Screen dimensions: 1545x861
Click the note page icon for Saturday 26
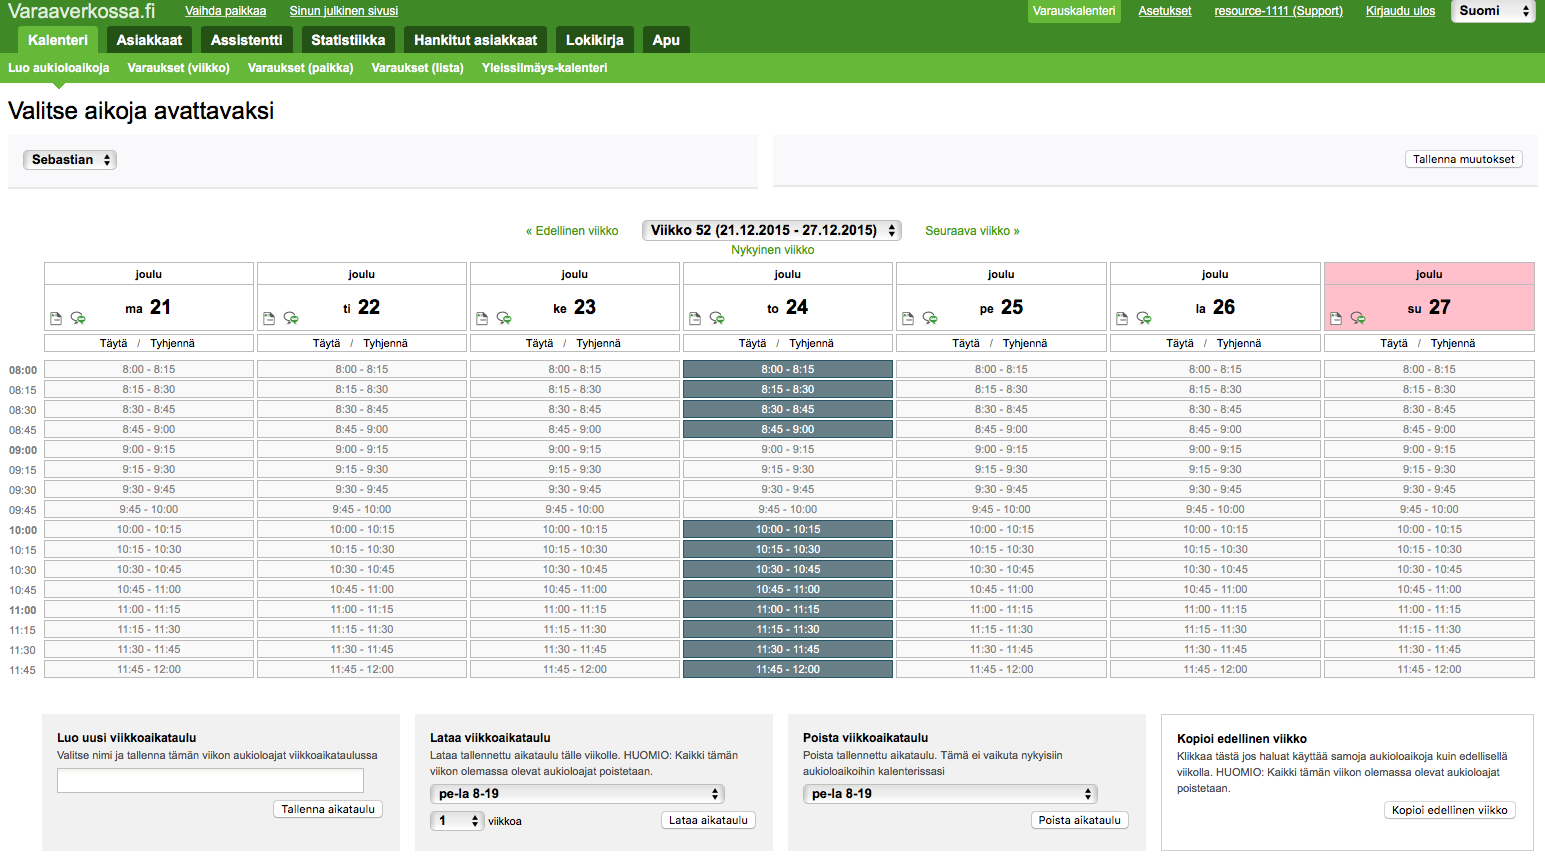click(x=1122, y=318)
